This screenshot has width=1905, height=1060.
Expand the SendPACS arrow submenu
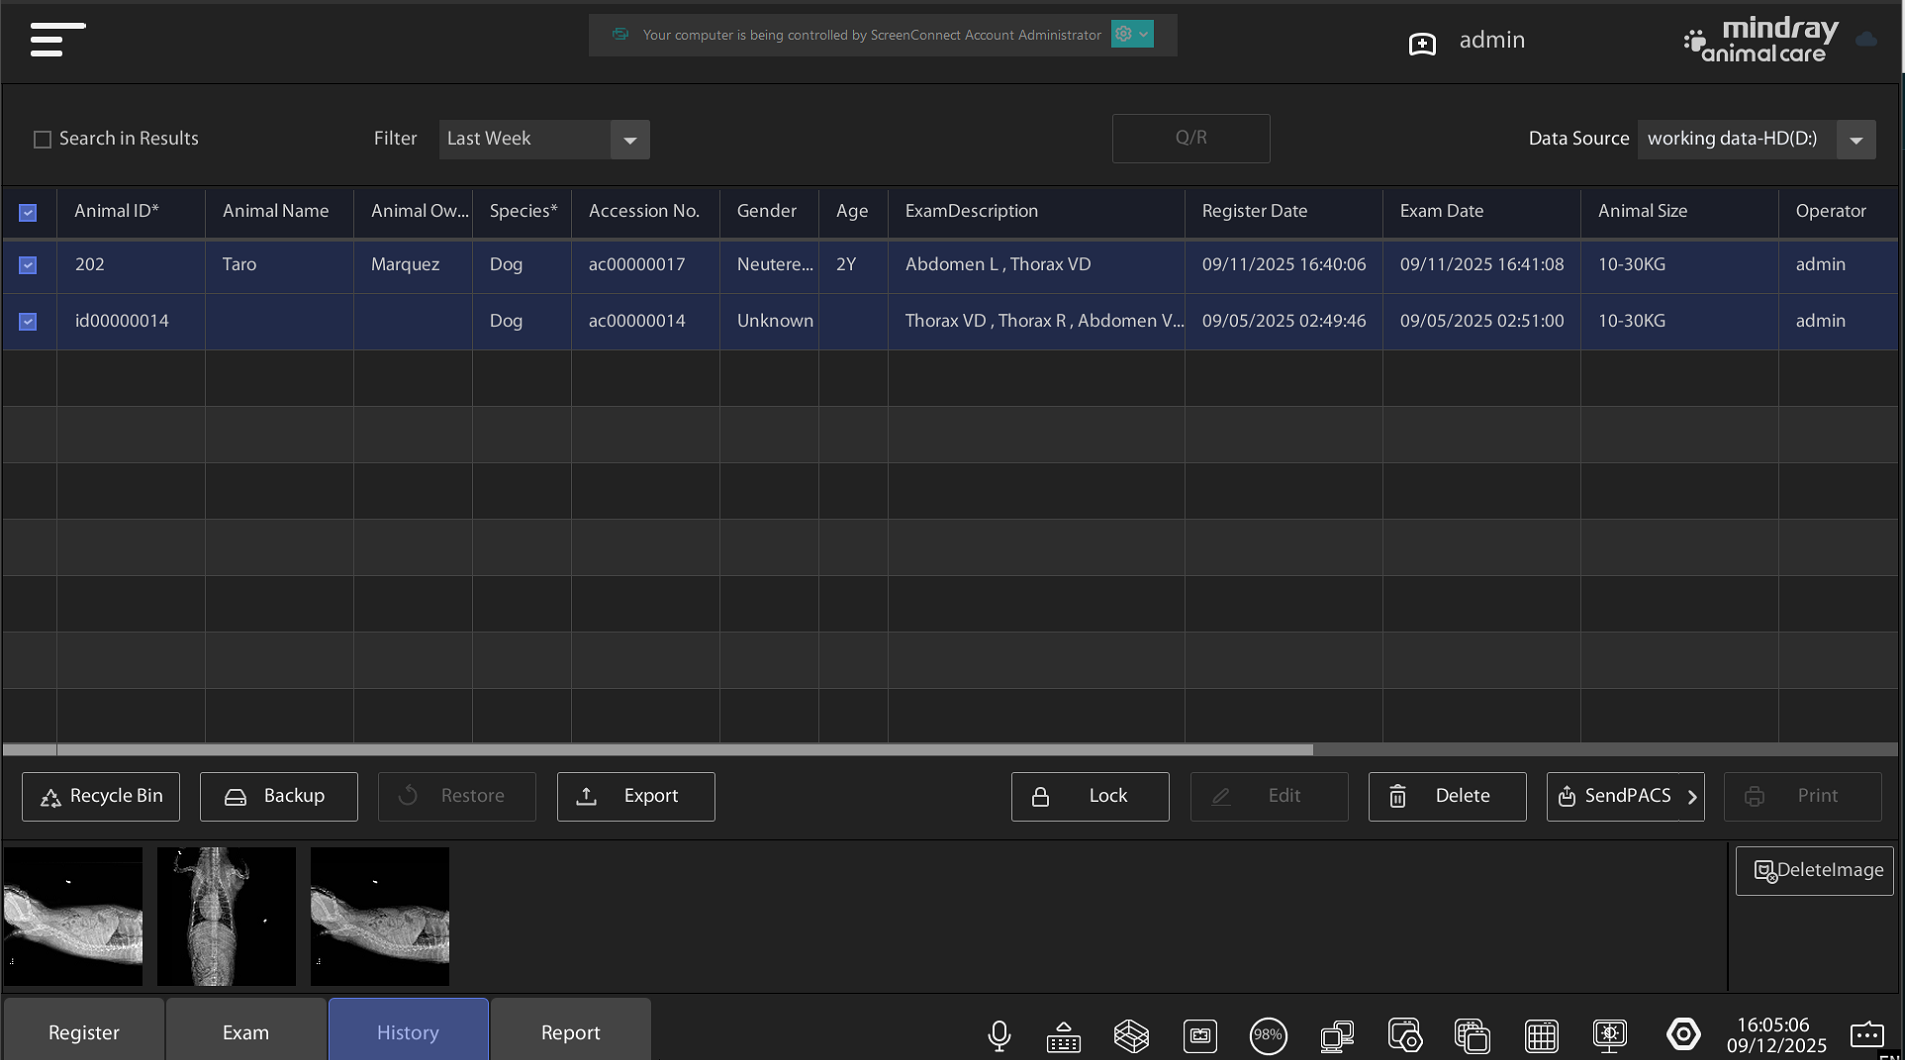(x=1692, y=797)
